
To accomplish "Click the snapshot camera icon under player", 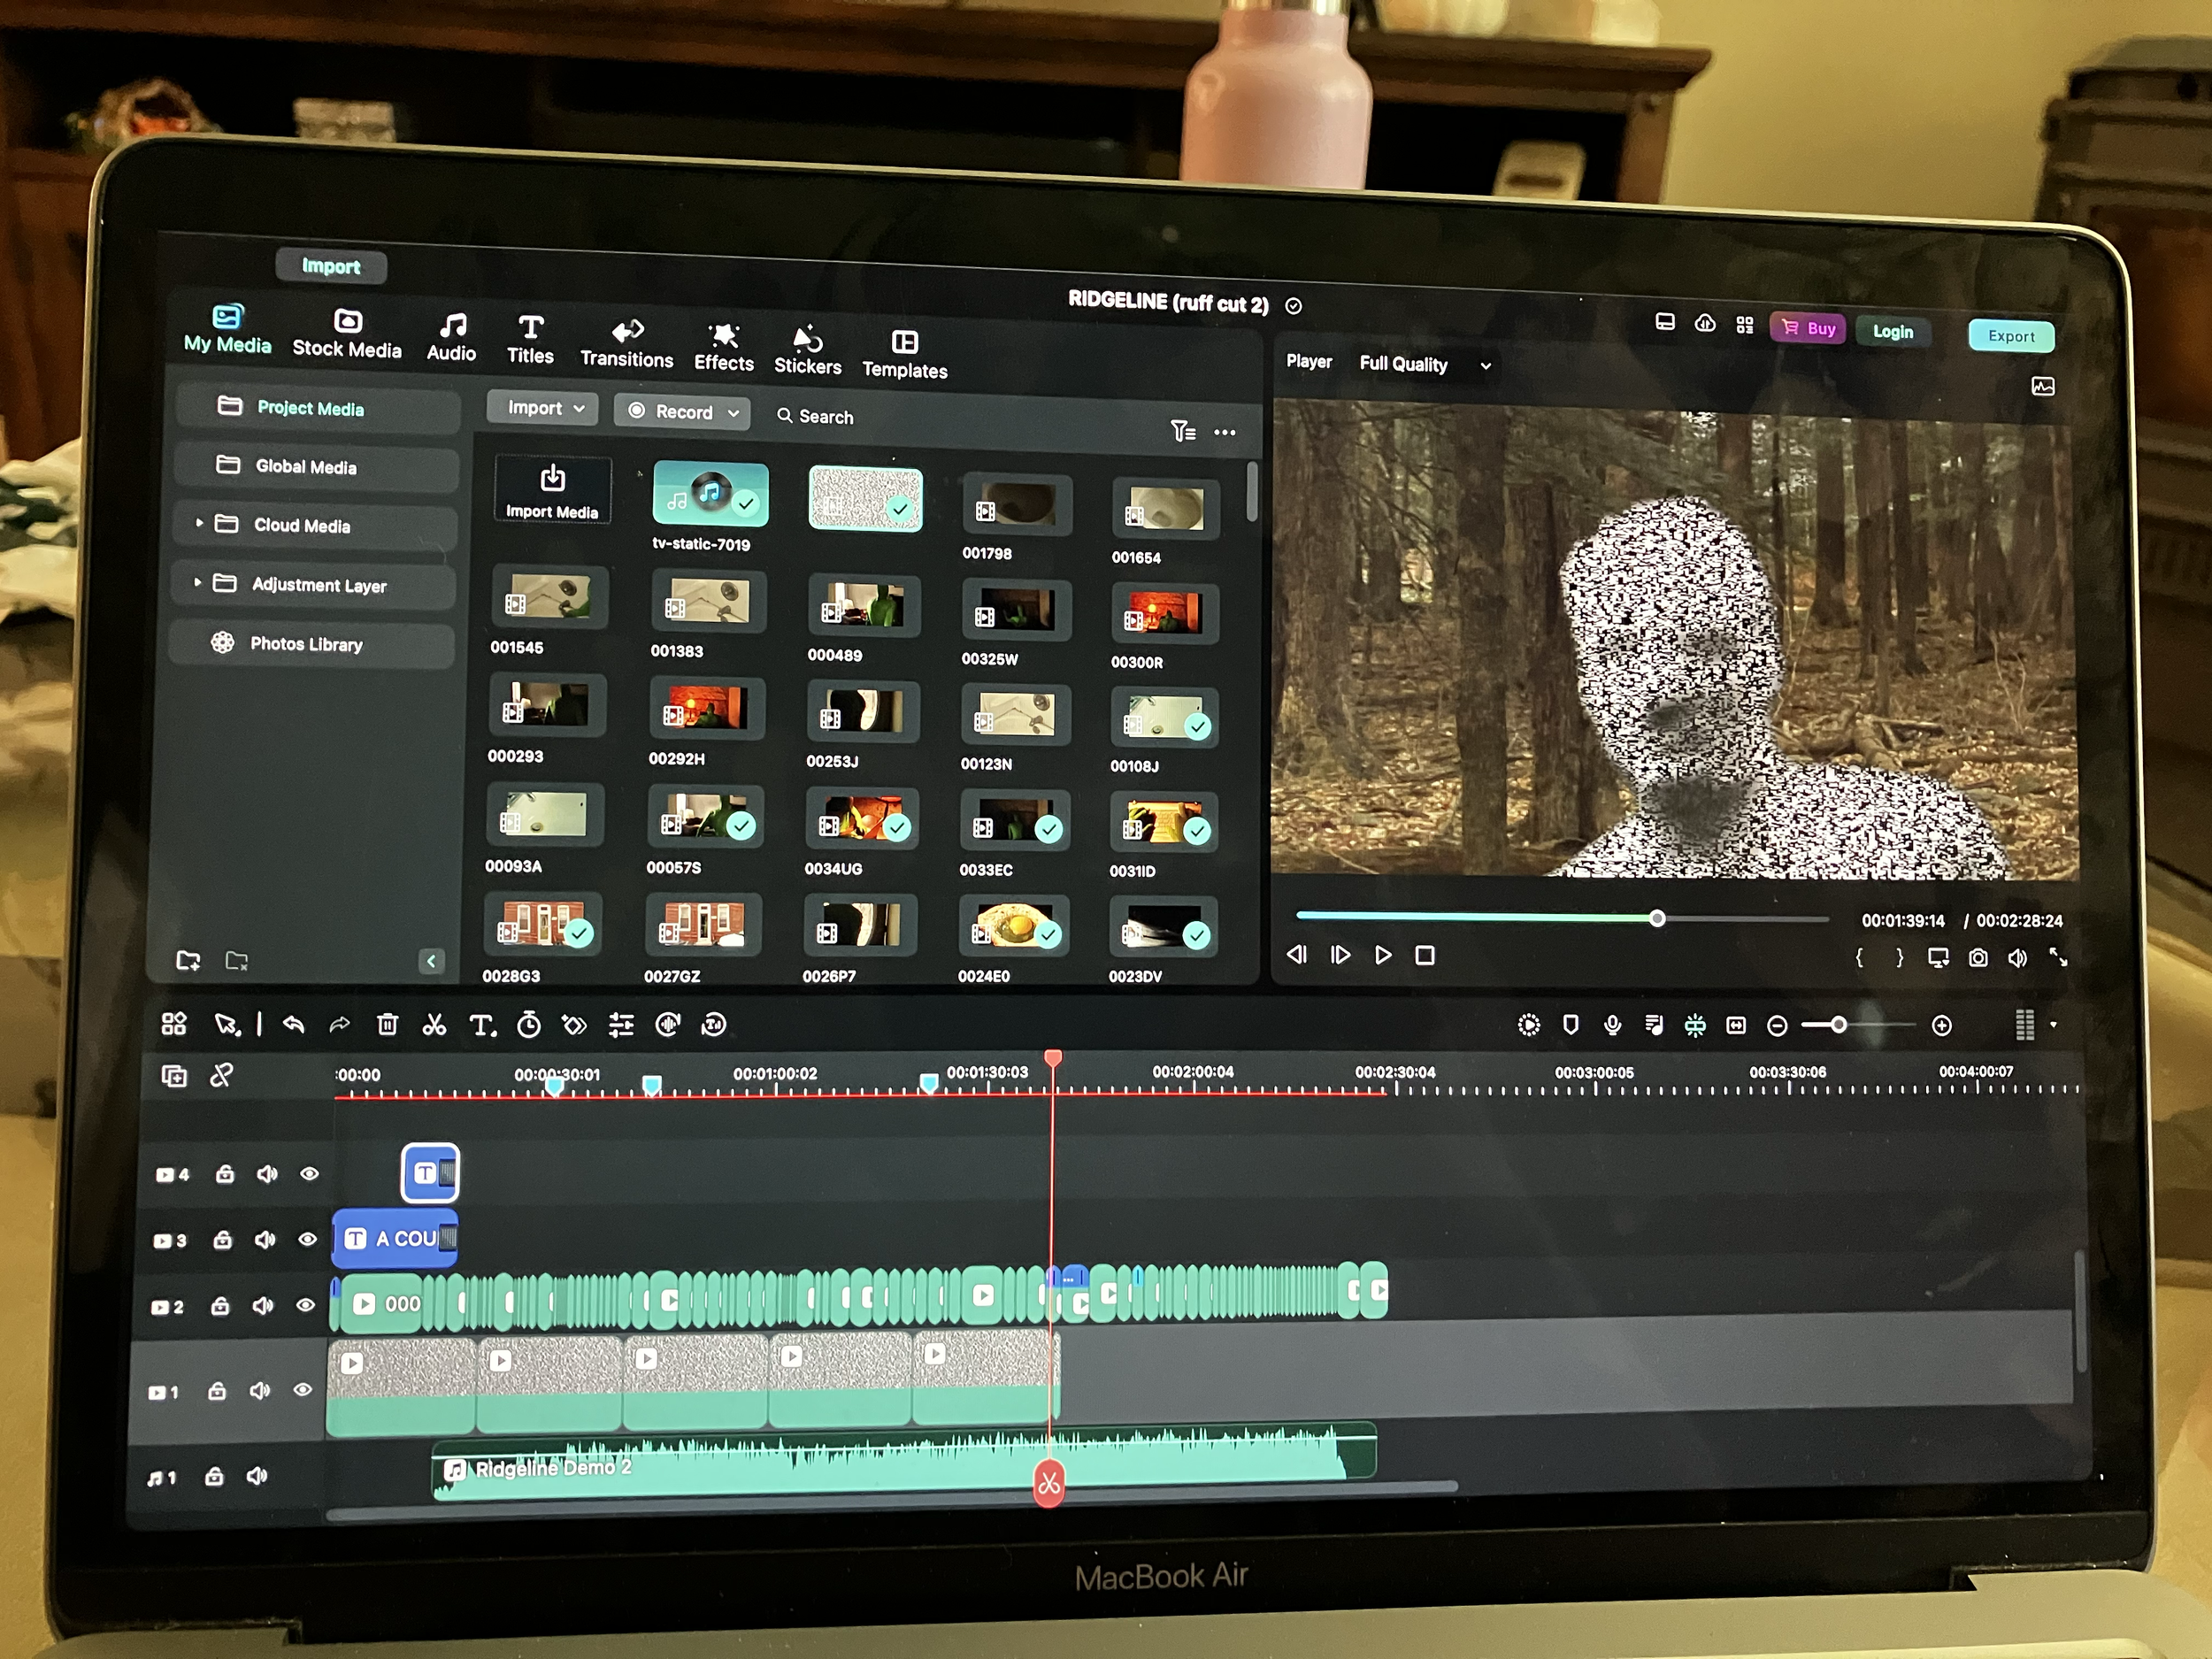I will pyautogui.click(x=1978, y=958).
